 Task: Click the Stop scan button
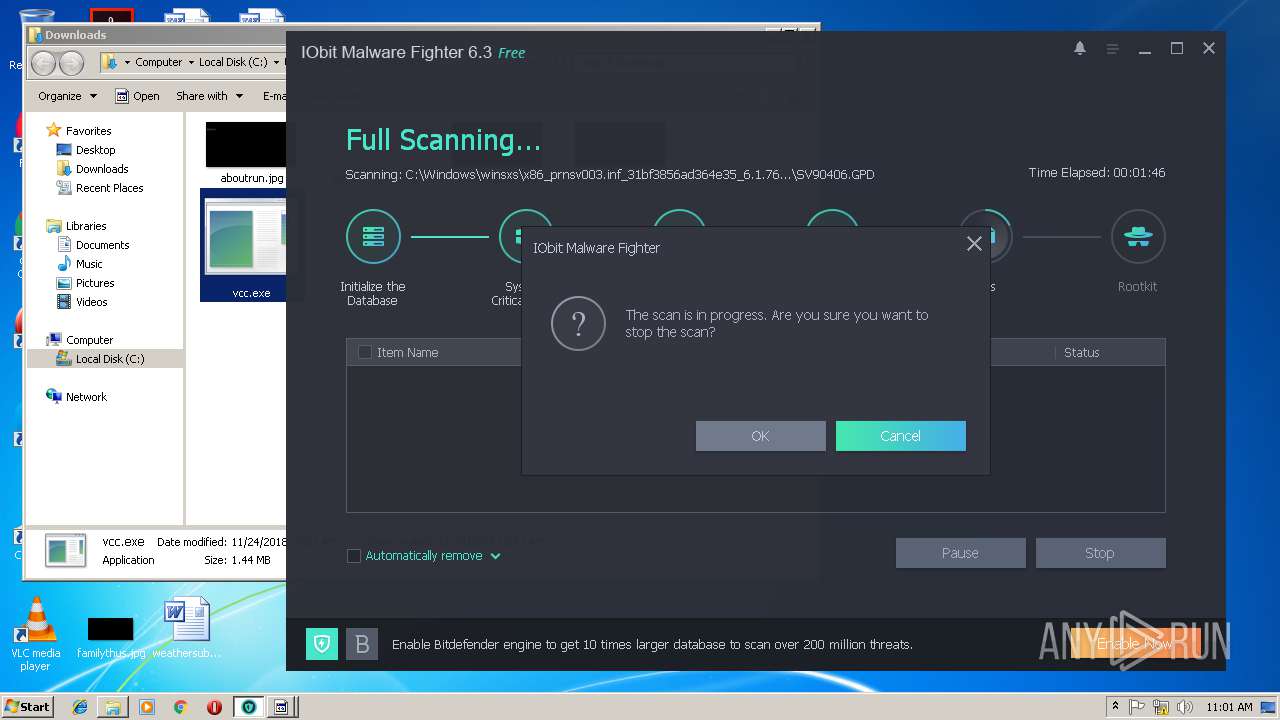pos(1100,553)
